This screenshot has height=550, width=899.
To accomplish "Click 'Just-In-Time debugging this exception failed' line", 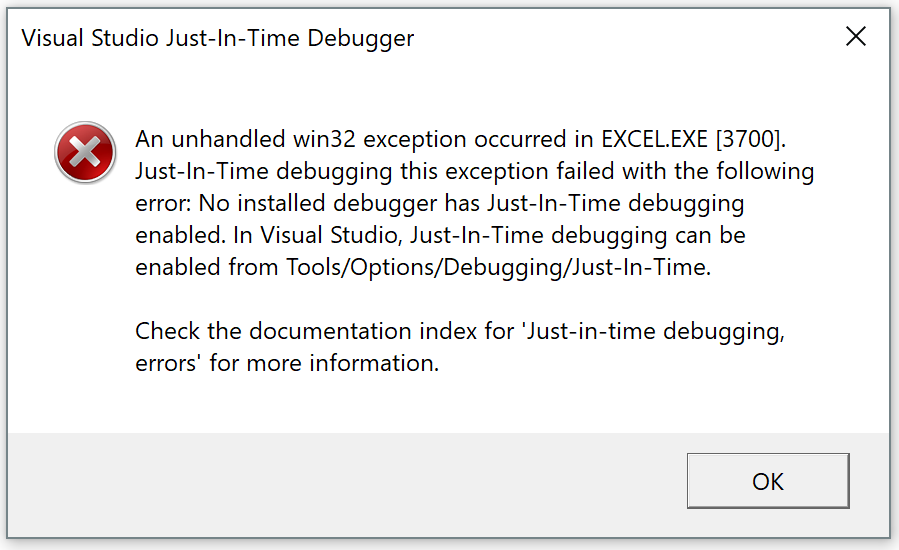I will (376, 172).
